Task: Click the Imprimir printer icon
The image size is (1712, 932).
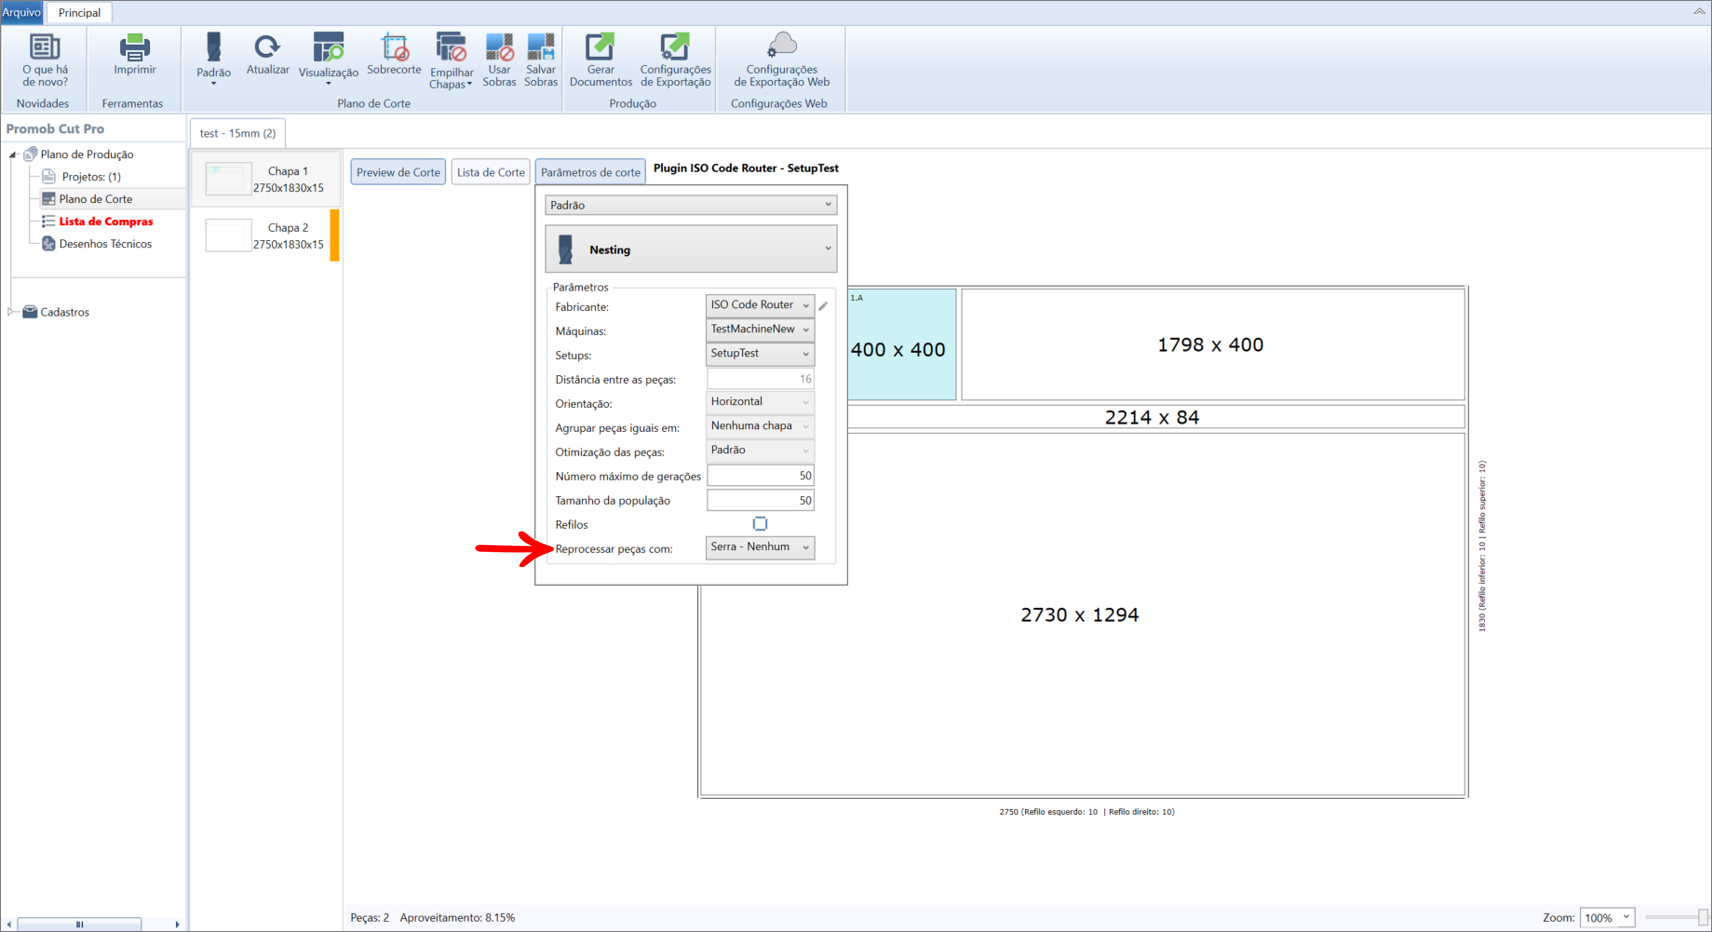Action: 134,47
